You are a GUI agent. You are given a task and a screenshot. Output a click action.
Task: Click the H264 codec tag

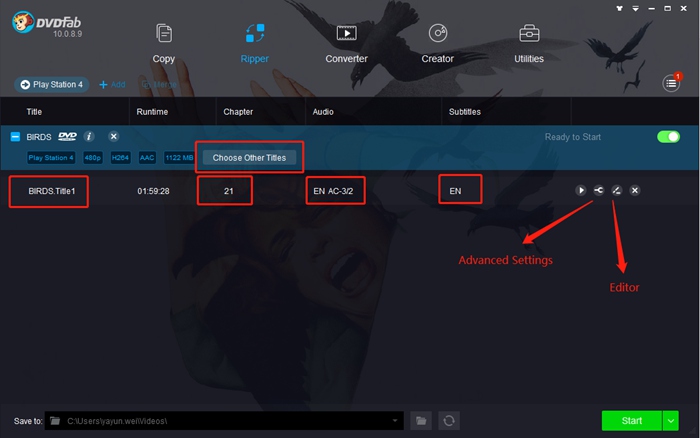(x=120, y=158)
